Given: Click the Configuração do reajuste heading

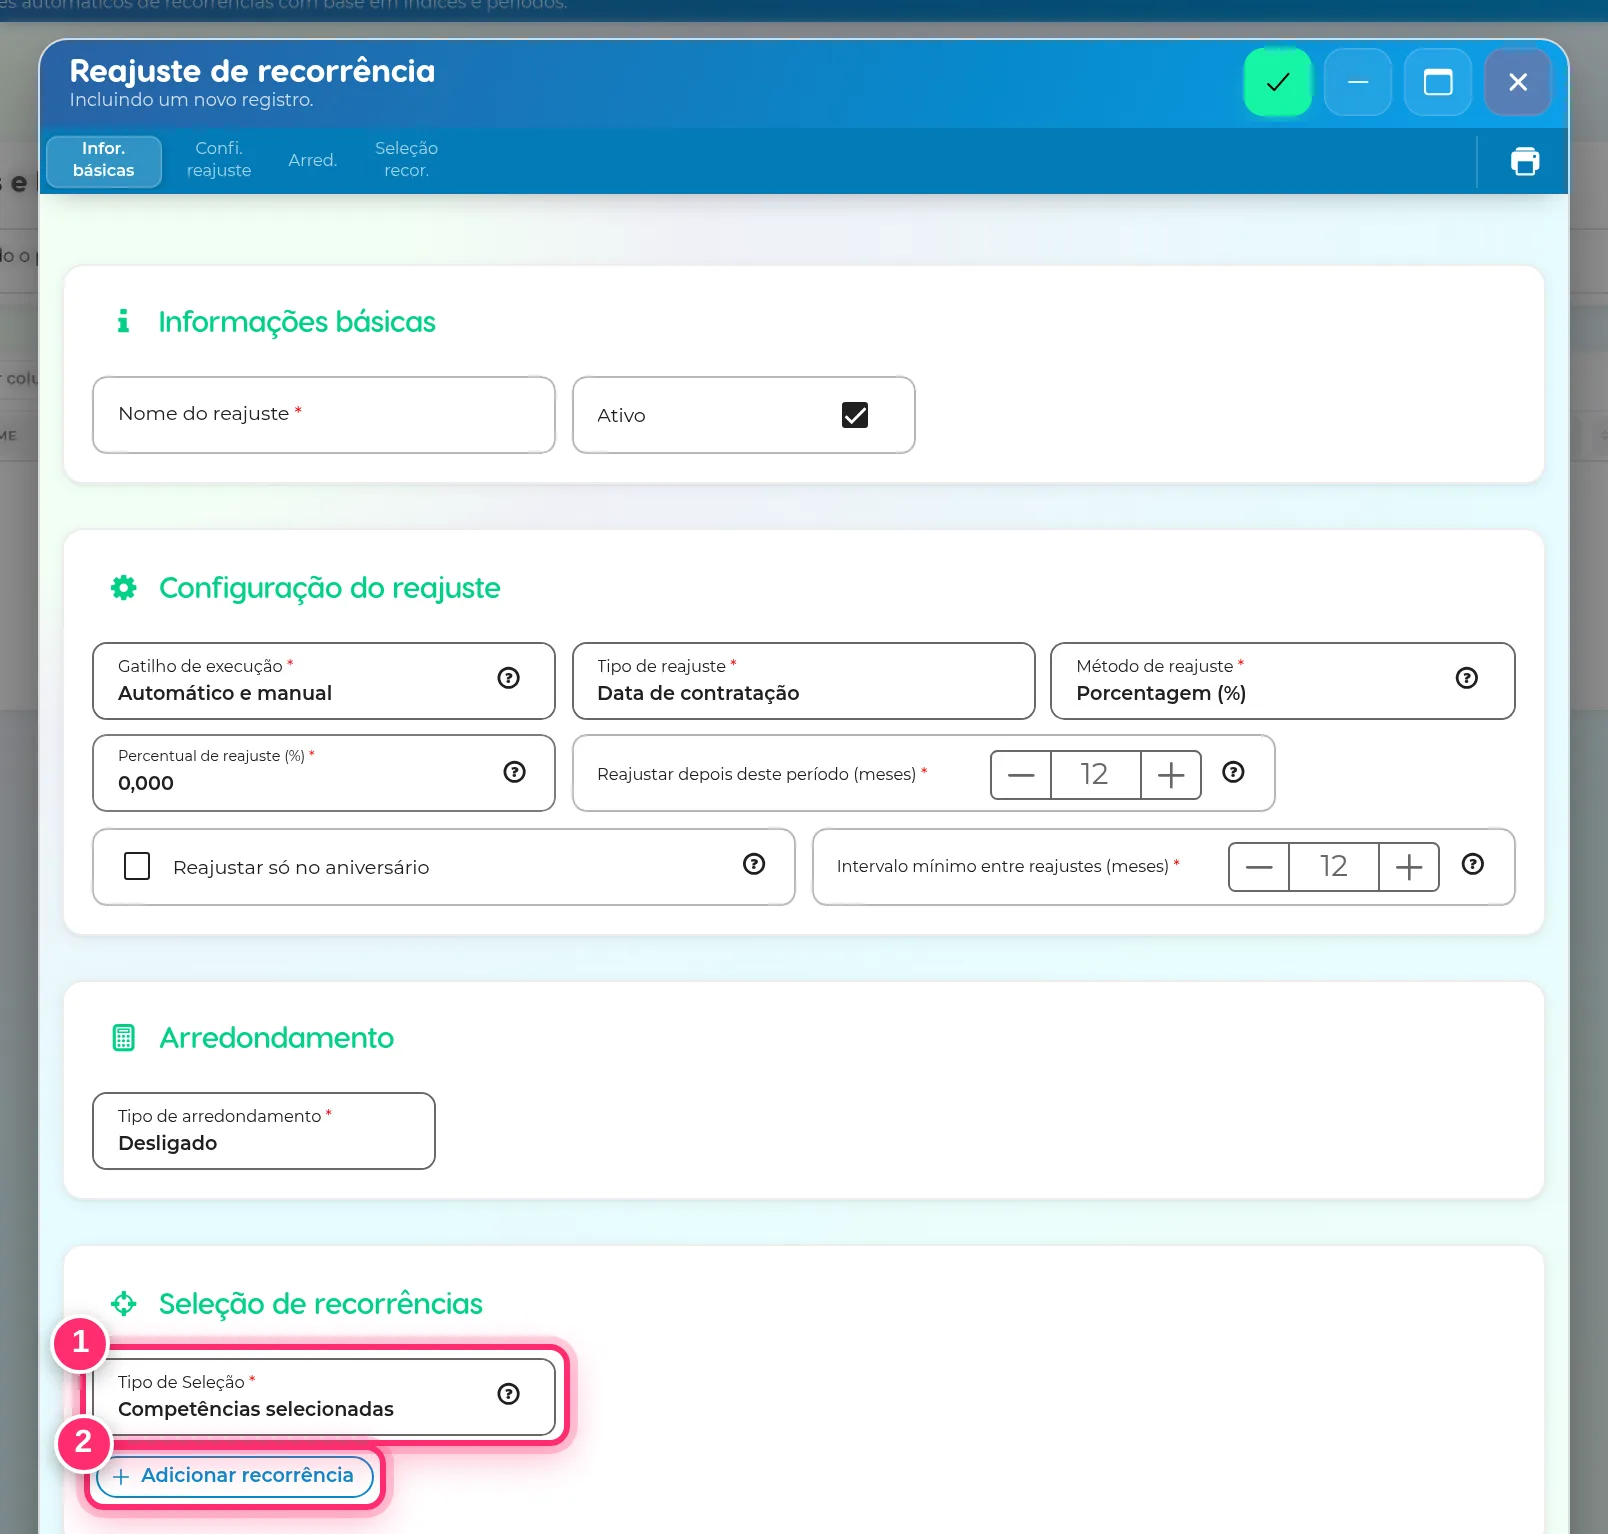Looking at the screenshot, I should tap(329, 588).
